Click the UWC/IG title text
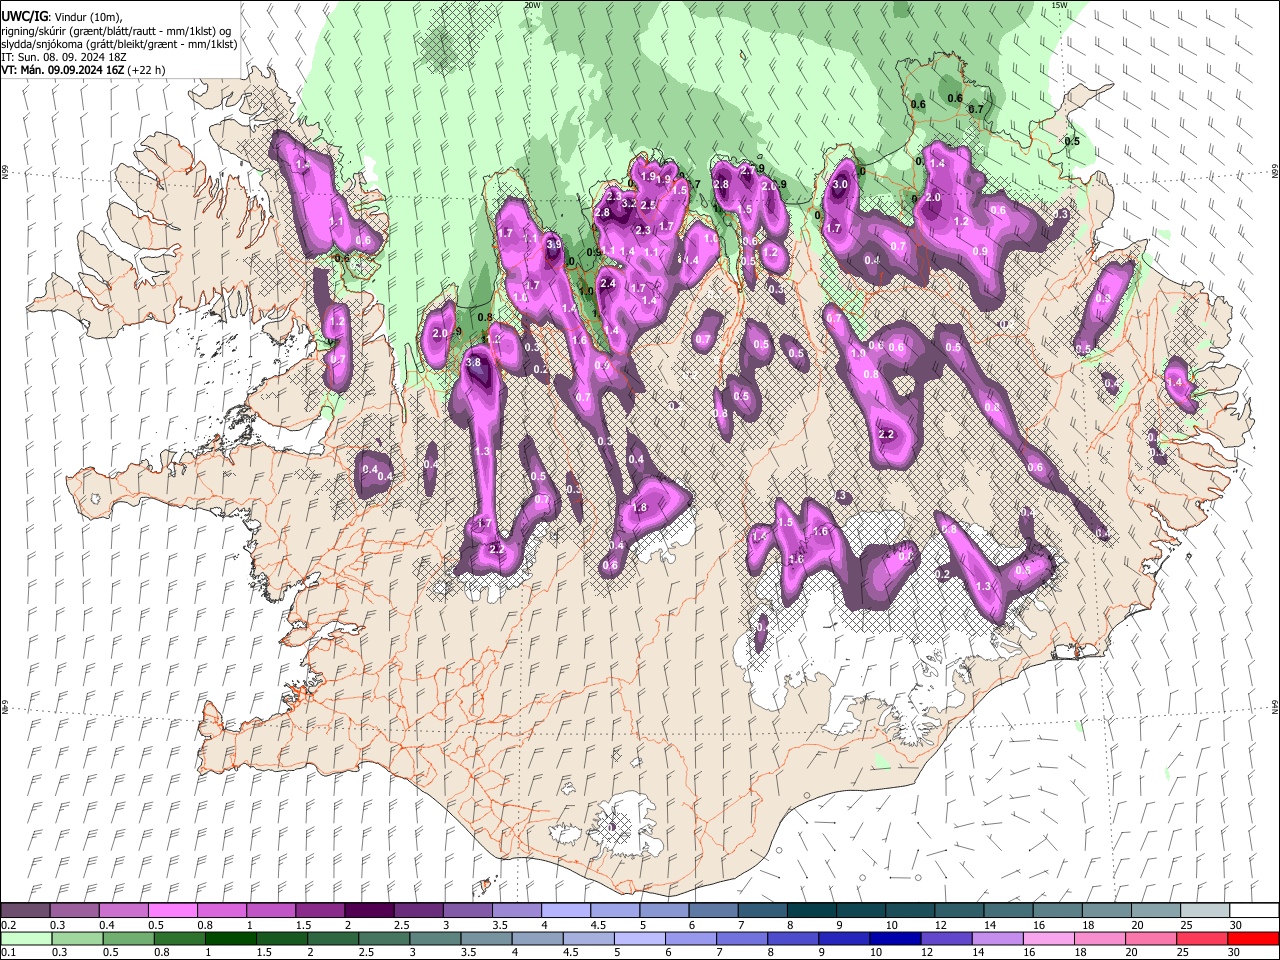1280x960 pixels. (24, 16)
